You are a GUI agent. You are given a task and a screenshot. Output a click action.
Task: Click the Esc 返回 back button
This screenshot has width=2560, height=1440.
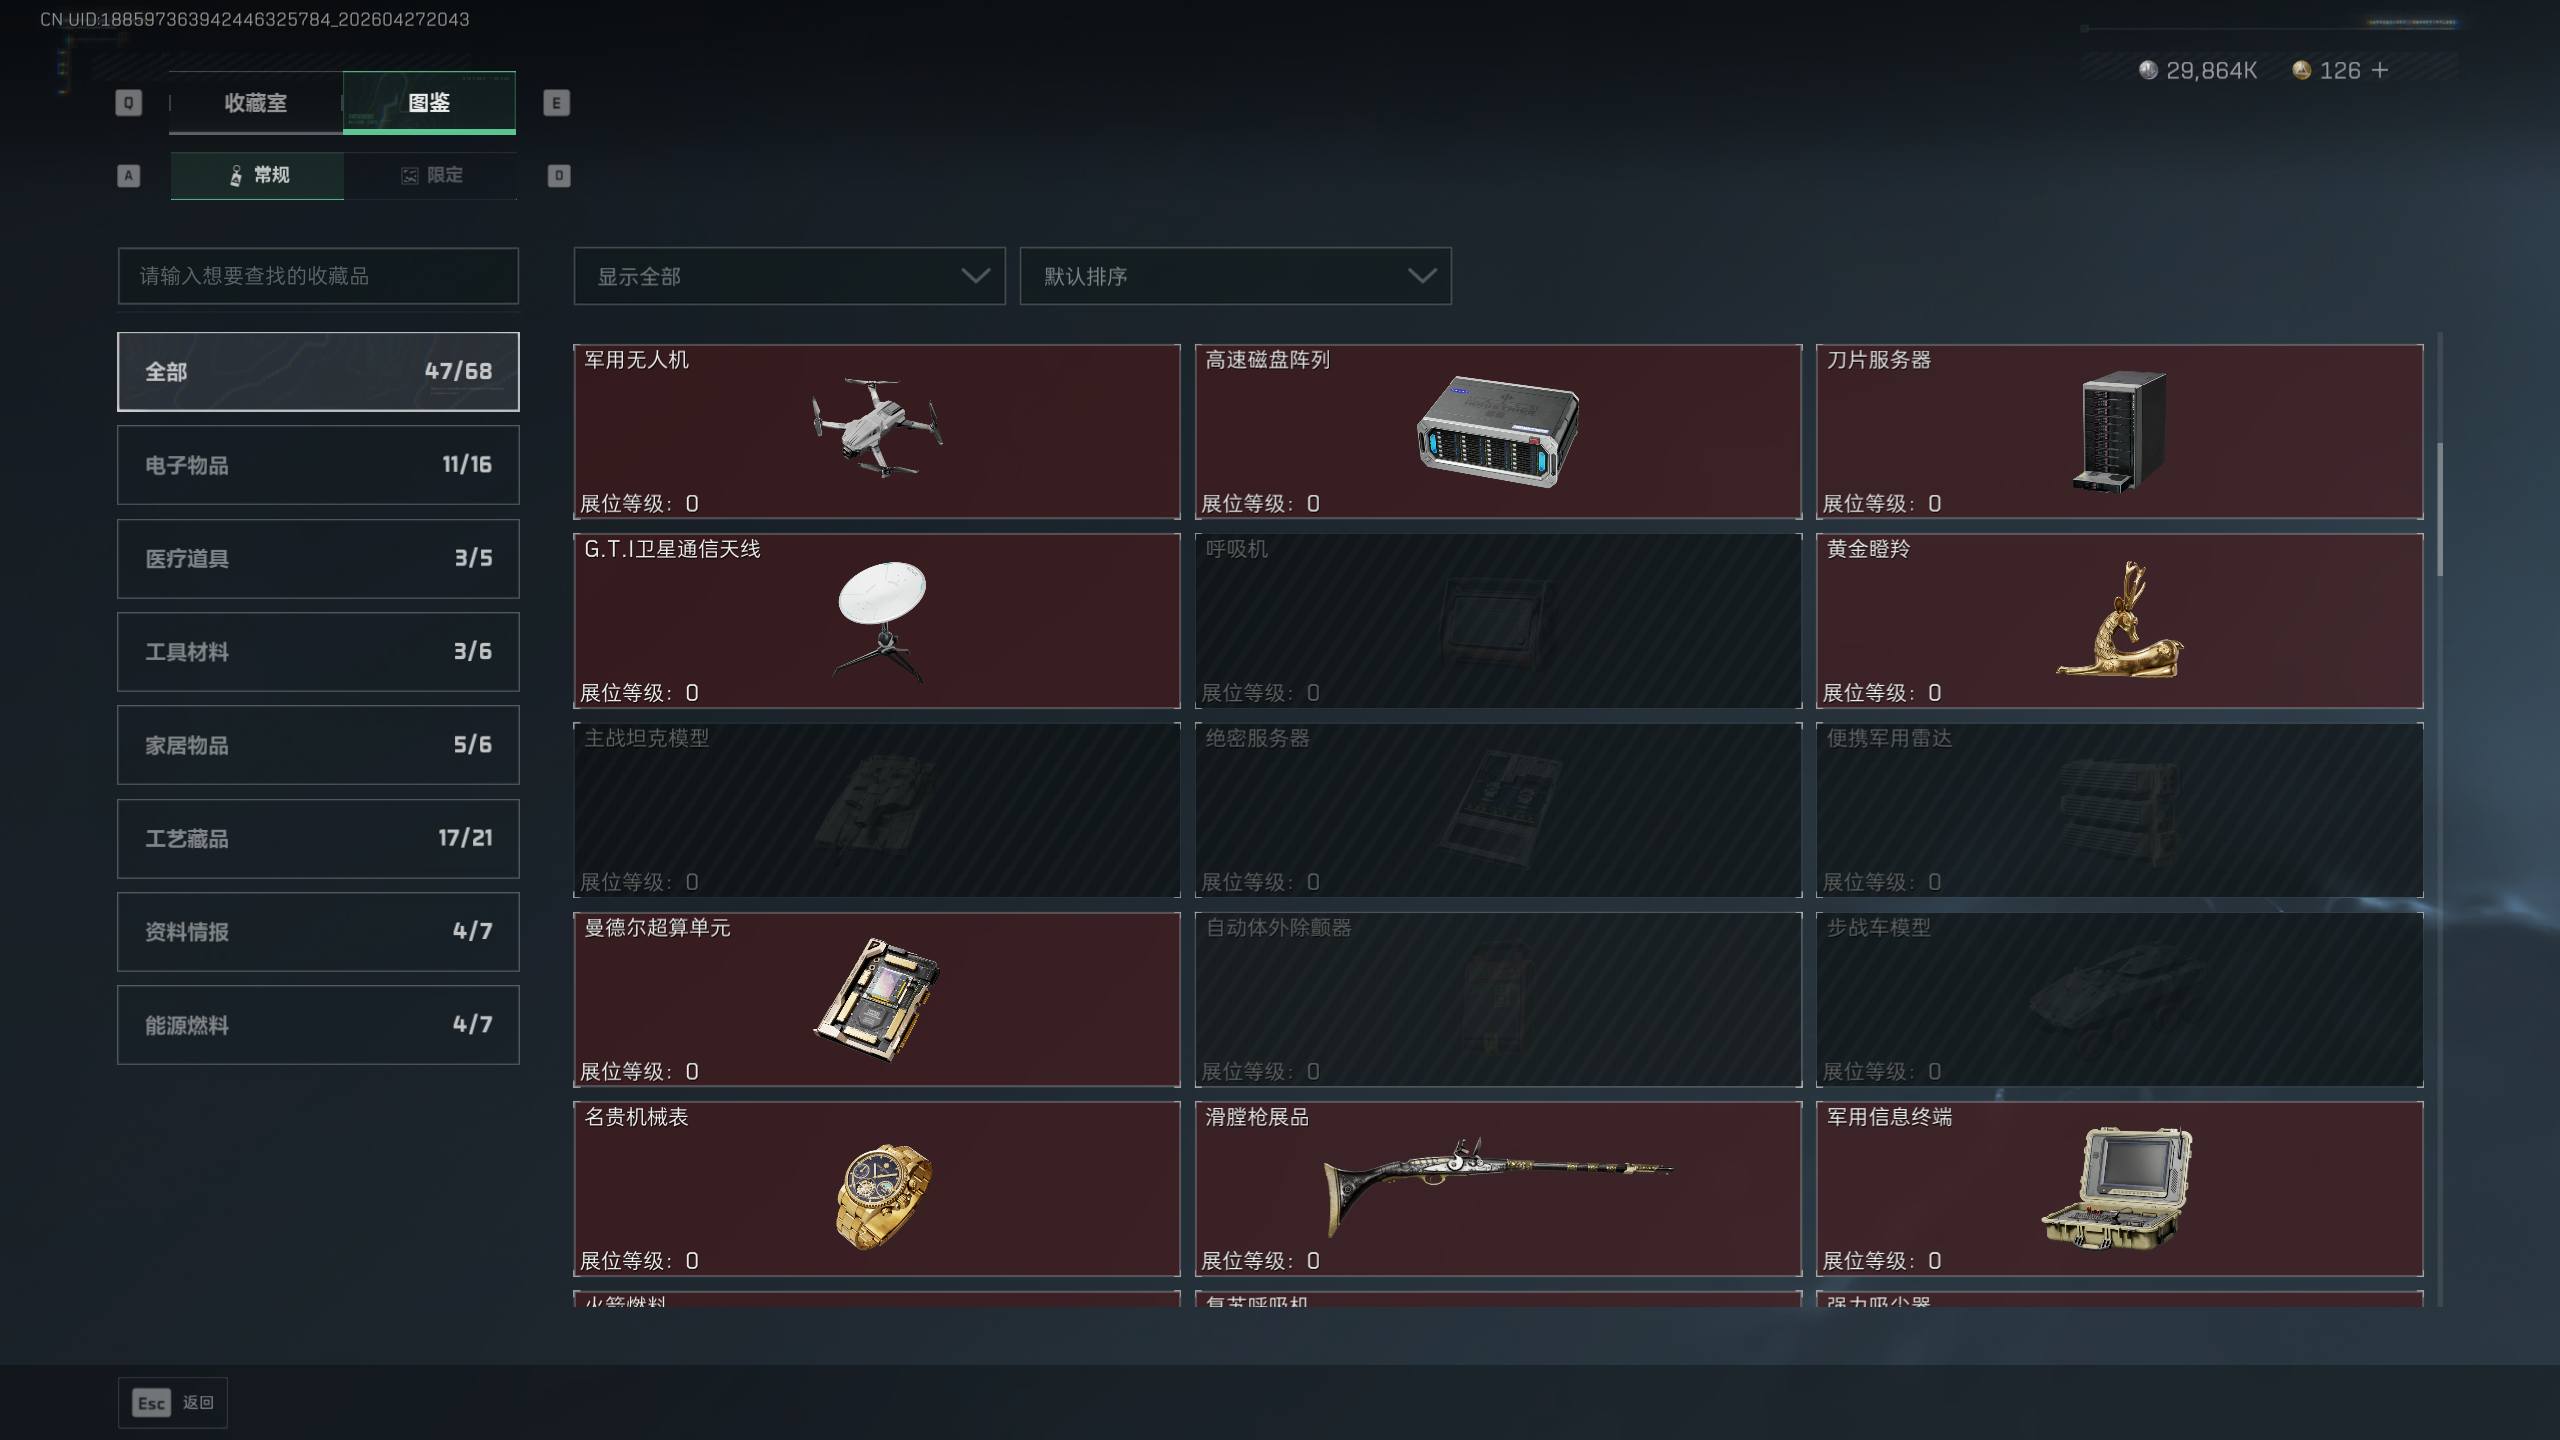pyautogui.click(x=173, y=1403)
